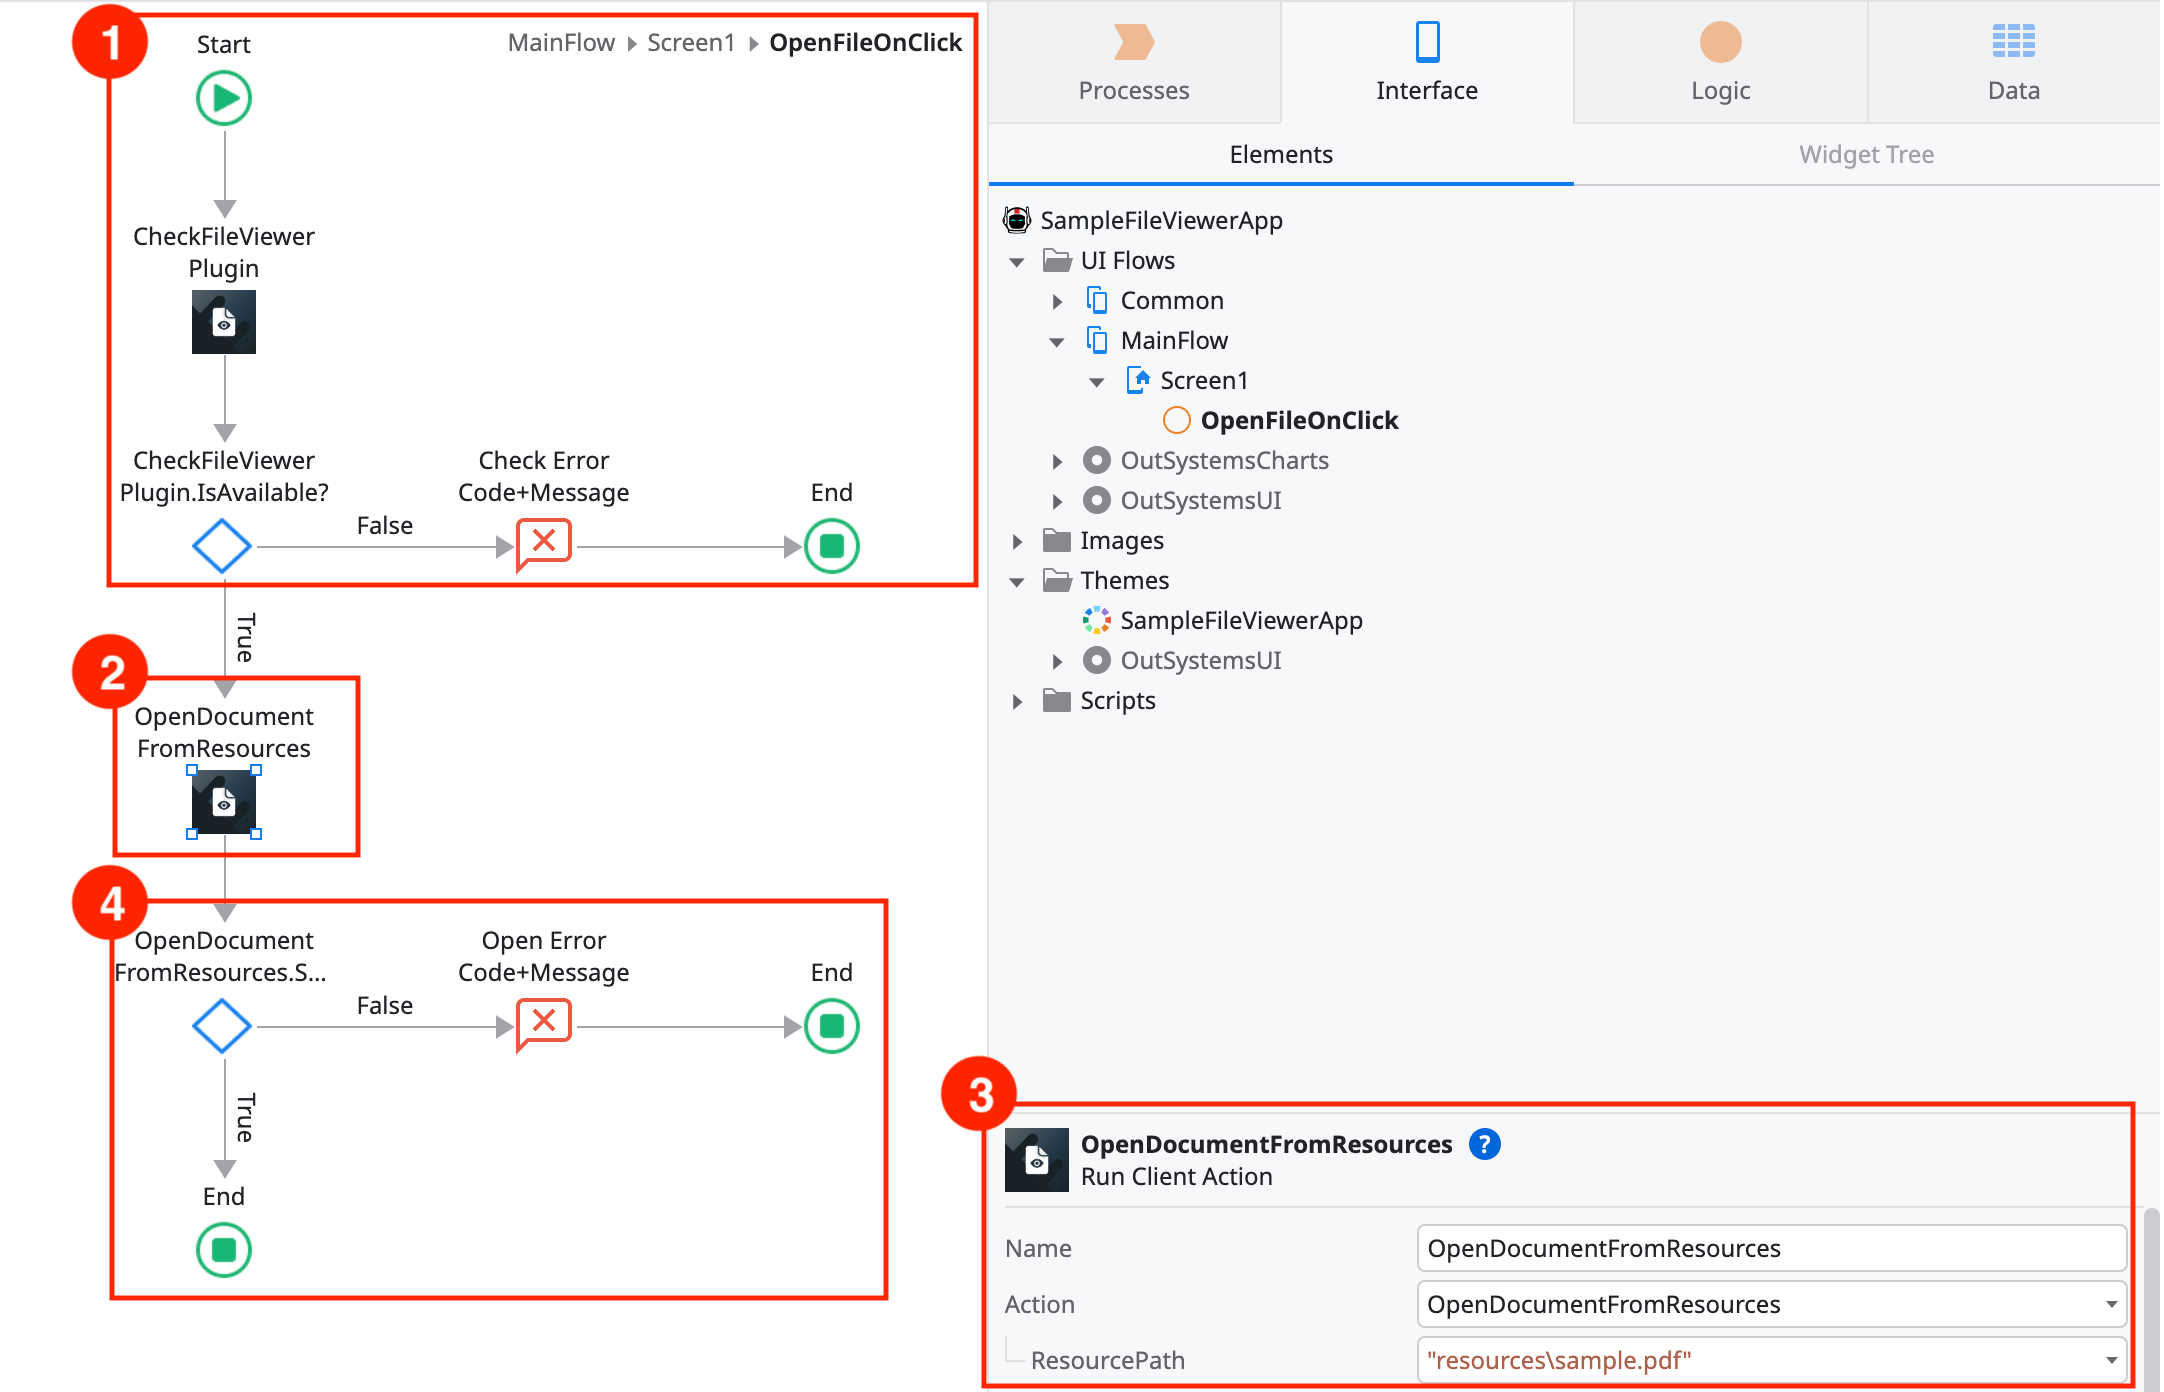Click Screen1 in the breadcrumb

point(690,43)
